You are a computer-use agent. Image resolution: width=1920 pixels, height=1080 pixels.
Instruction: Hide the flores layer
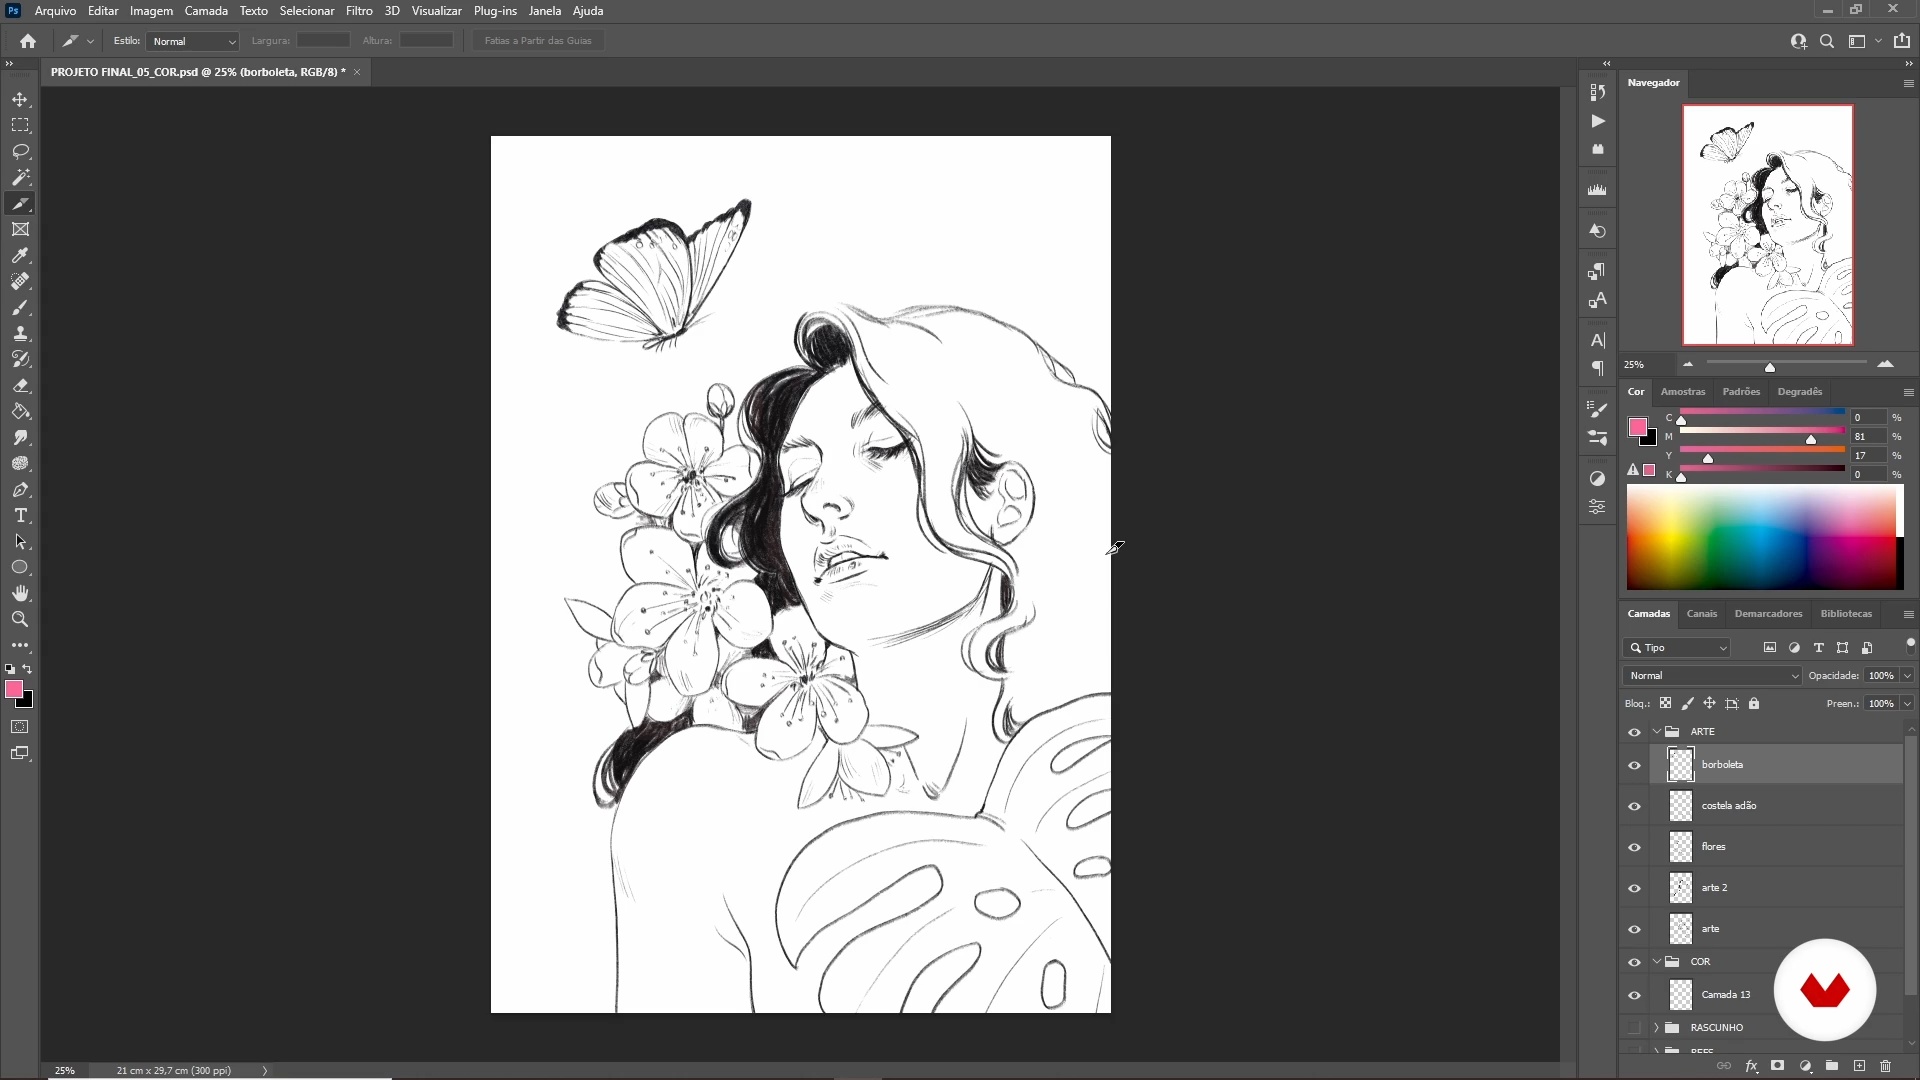(1634, 848)
